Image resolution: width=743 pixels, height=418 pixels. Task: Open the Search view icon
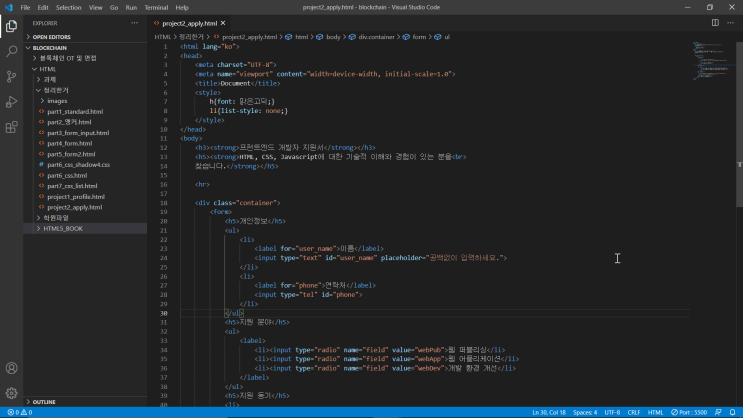[x=11, y=51]
